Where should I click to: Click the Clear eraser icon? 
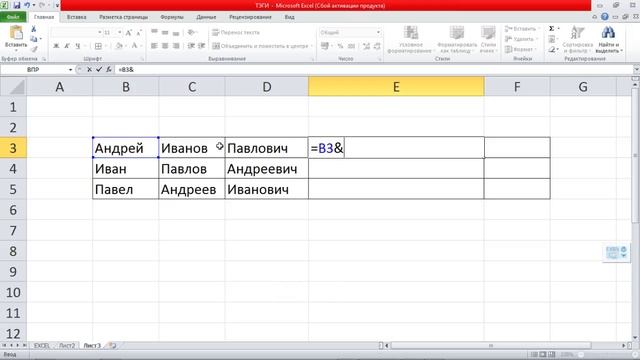[x=552, y=49]
